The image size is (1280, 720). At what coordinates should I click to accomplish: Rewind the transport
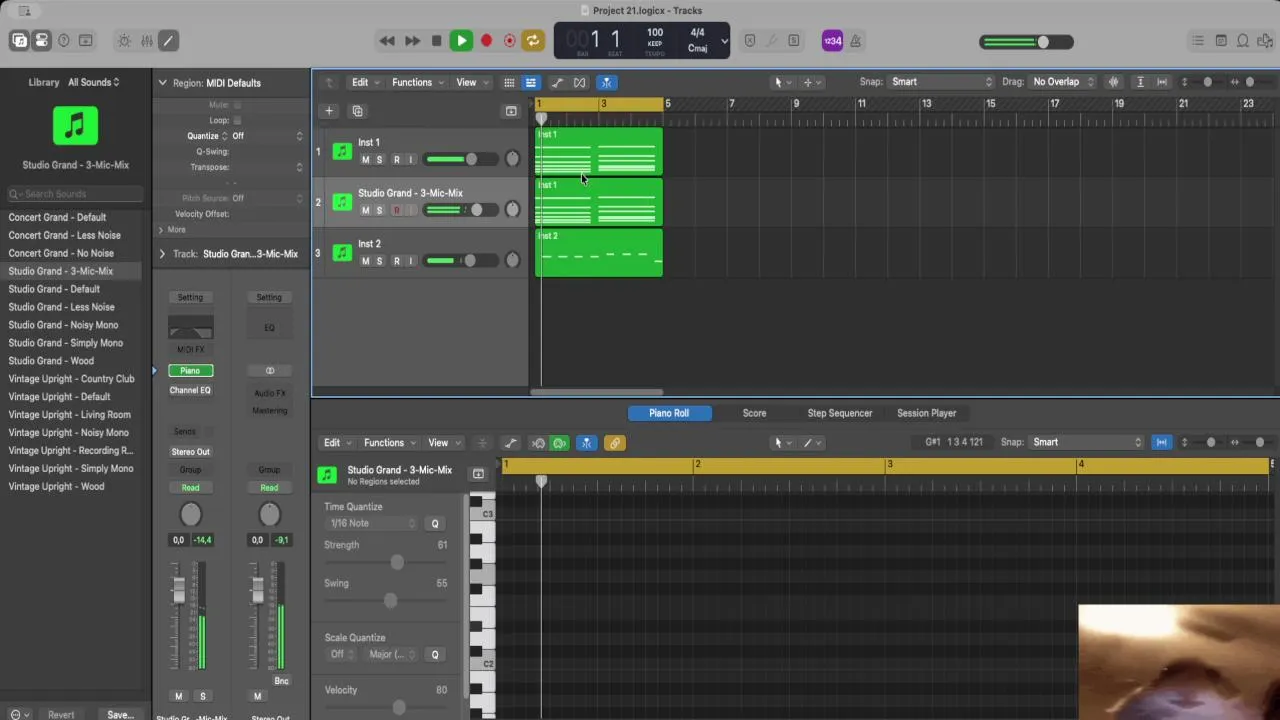click(387, 41)
